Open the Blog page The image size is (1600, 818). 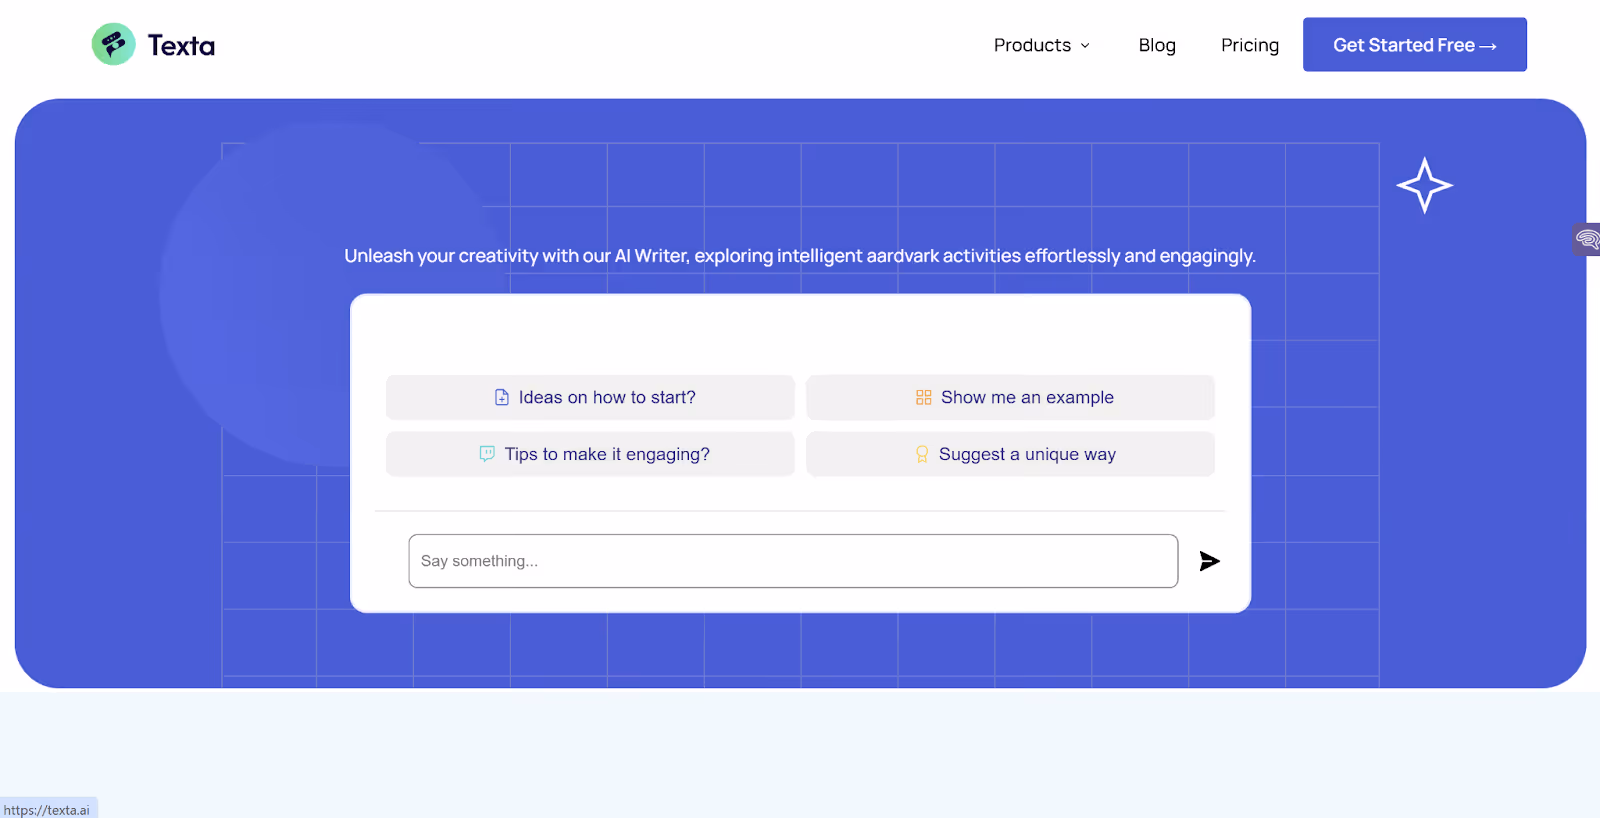(x=1157, y=45)
